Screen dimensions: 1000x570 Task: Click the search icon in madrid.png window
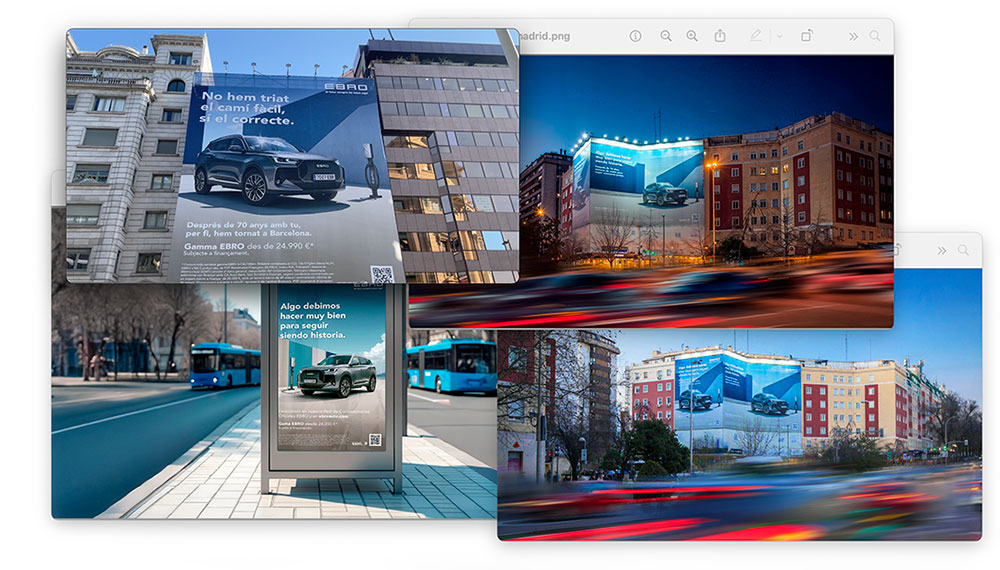pos(875,36)
